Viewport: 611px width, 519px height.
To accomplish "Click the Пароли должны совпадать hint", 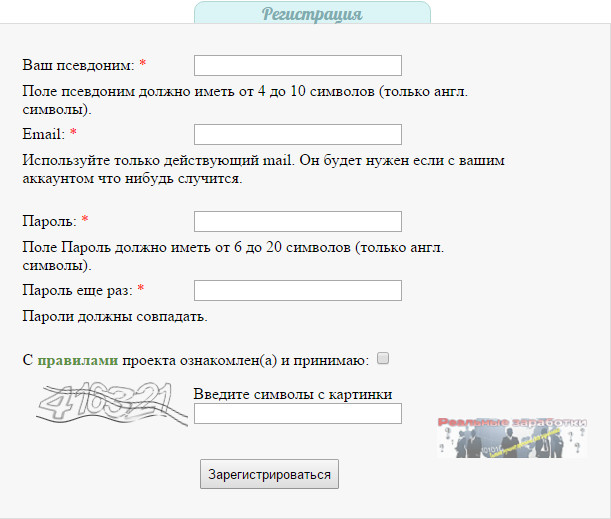I will tap(114, 317).
